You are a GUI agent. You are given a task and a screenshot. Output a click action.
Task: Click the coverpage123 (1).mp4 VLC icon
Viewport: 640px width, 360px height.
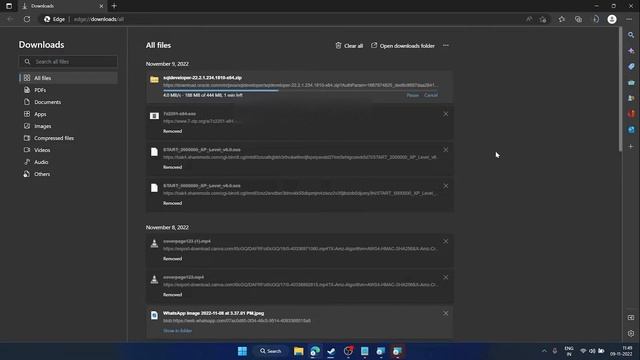coord(154,243)
